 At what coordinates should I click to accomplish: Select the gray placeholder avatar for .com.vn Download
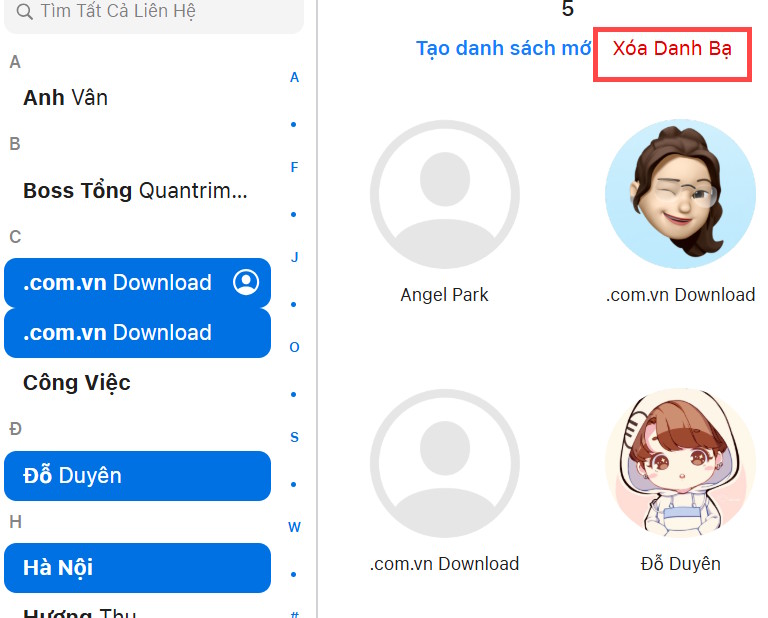(x=445, y=464)
